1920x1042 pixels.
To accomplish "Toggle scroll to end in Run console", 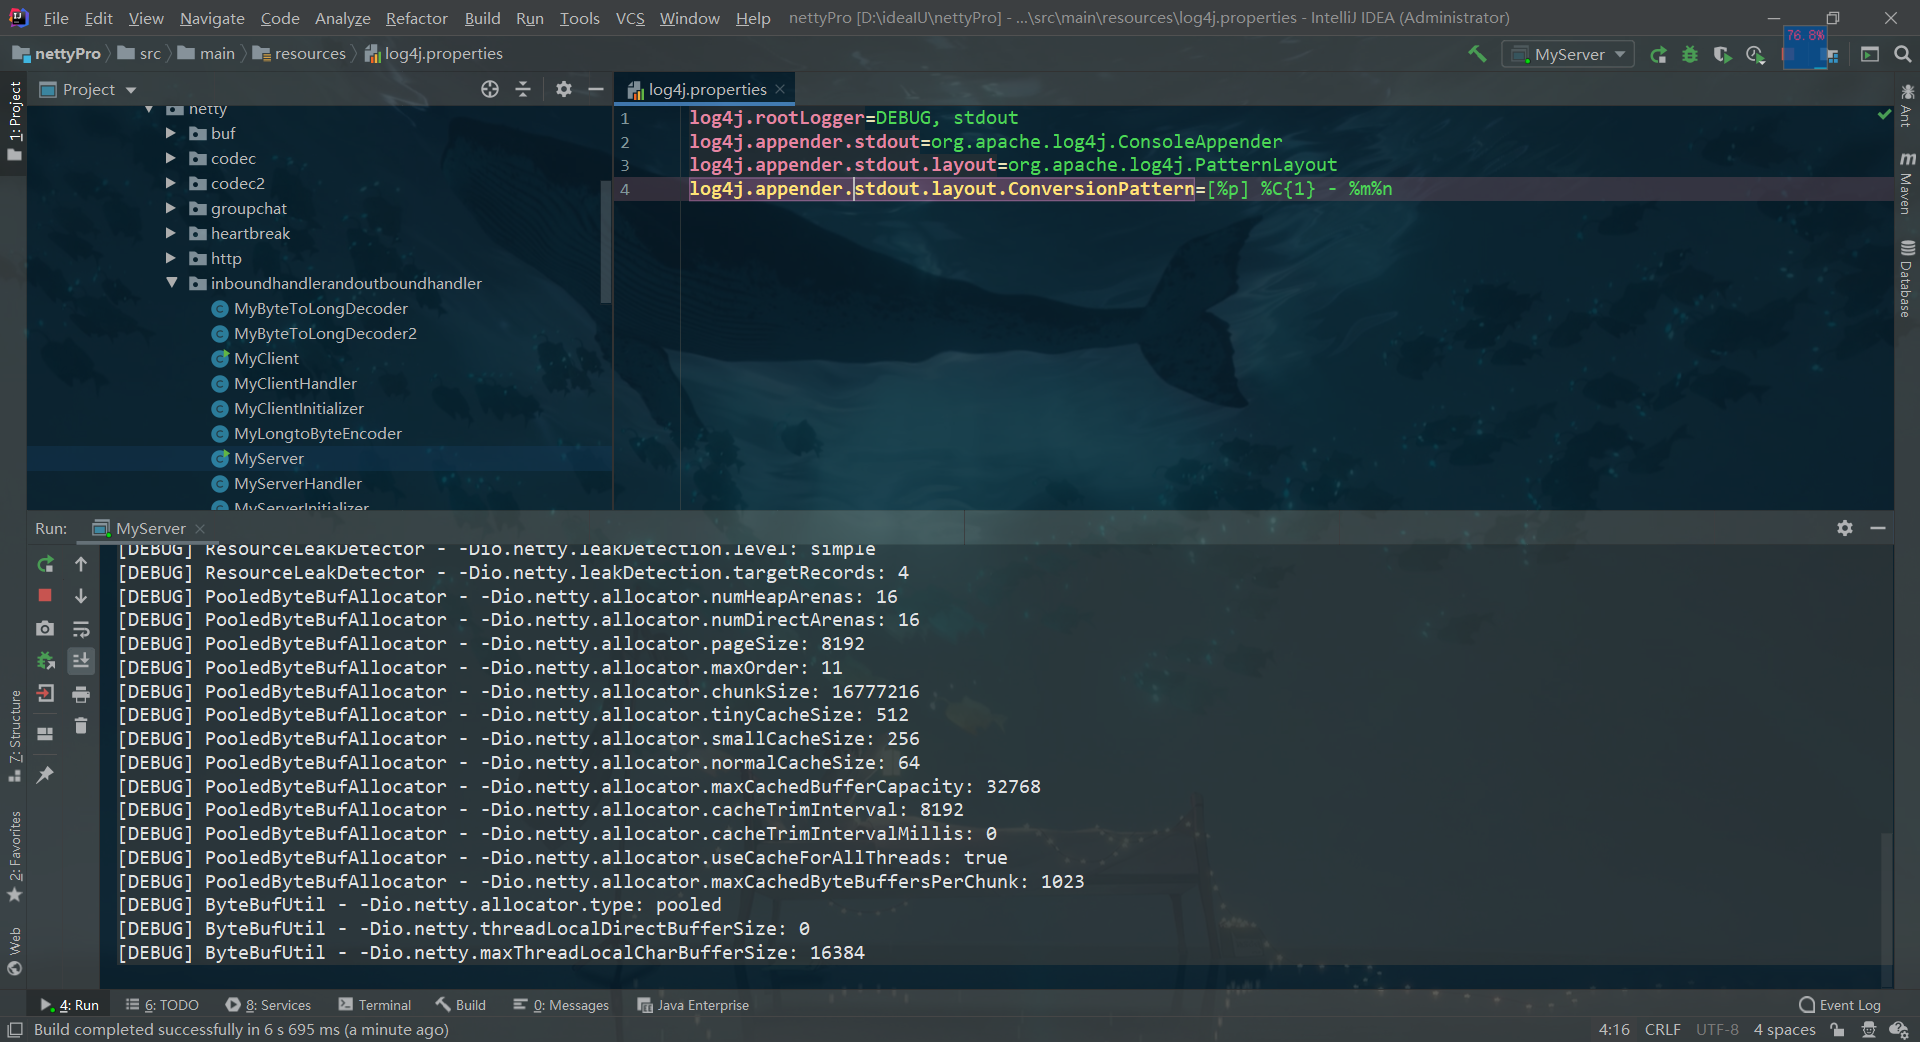I will click(x=81, y=660).
